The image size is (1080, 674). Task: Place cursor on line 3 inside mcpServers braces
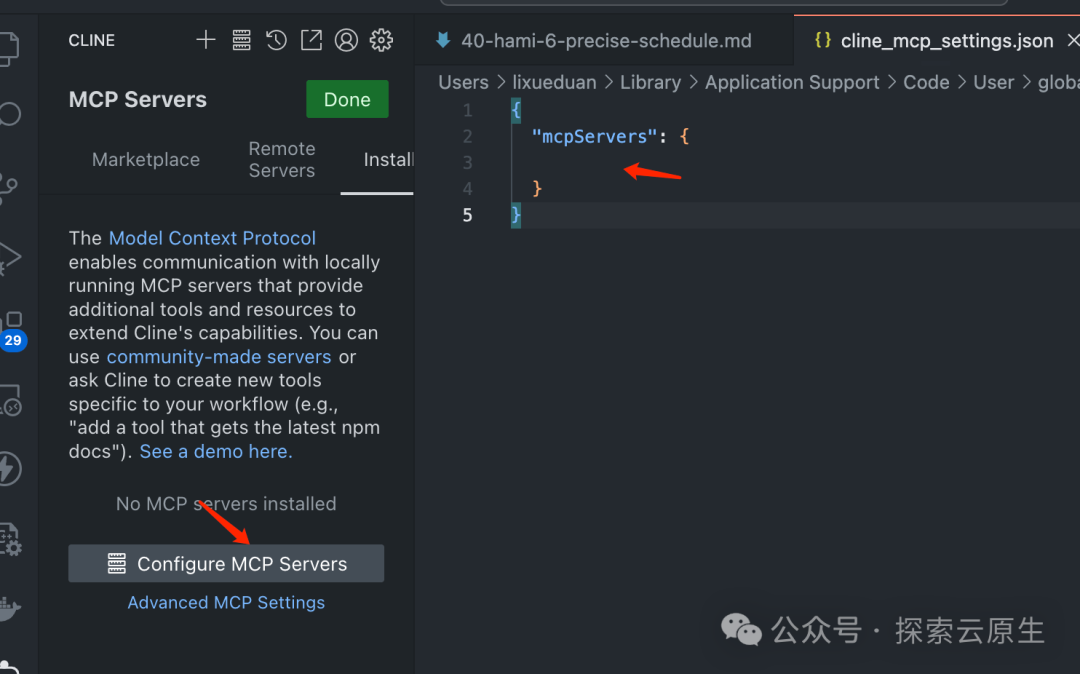tap(560, 162)
